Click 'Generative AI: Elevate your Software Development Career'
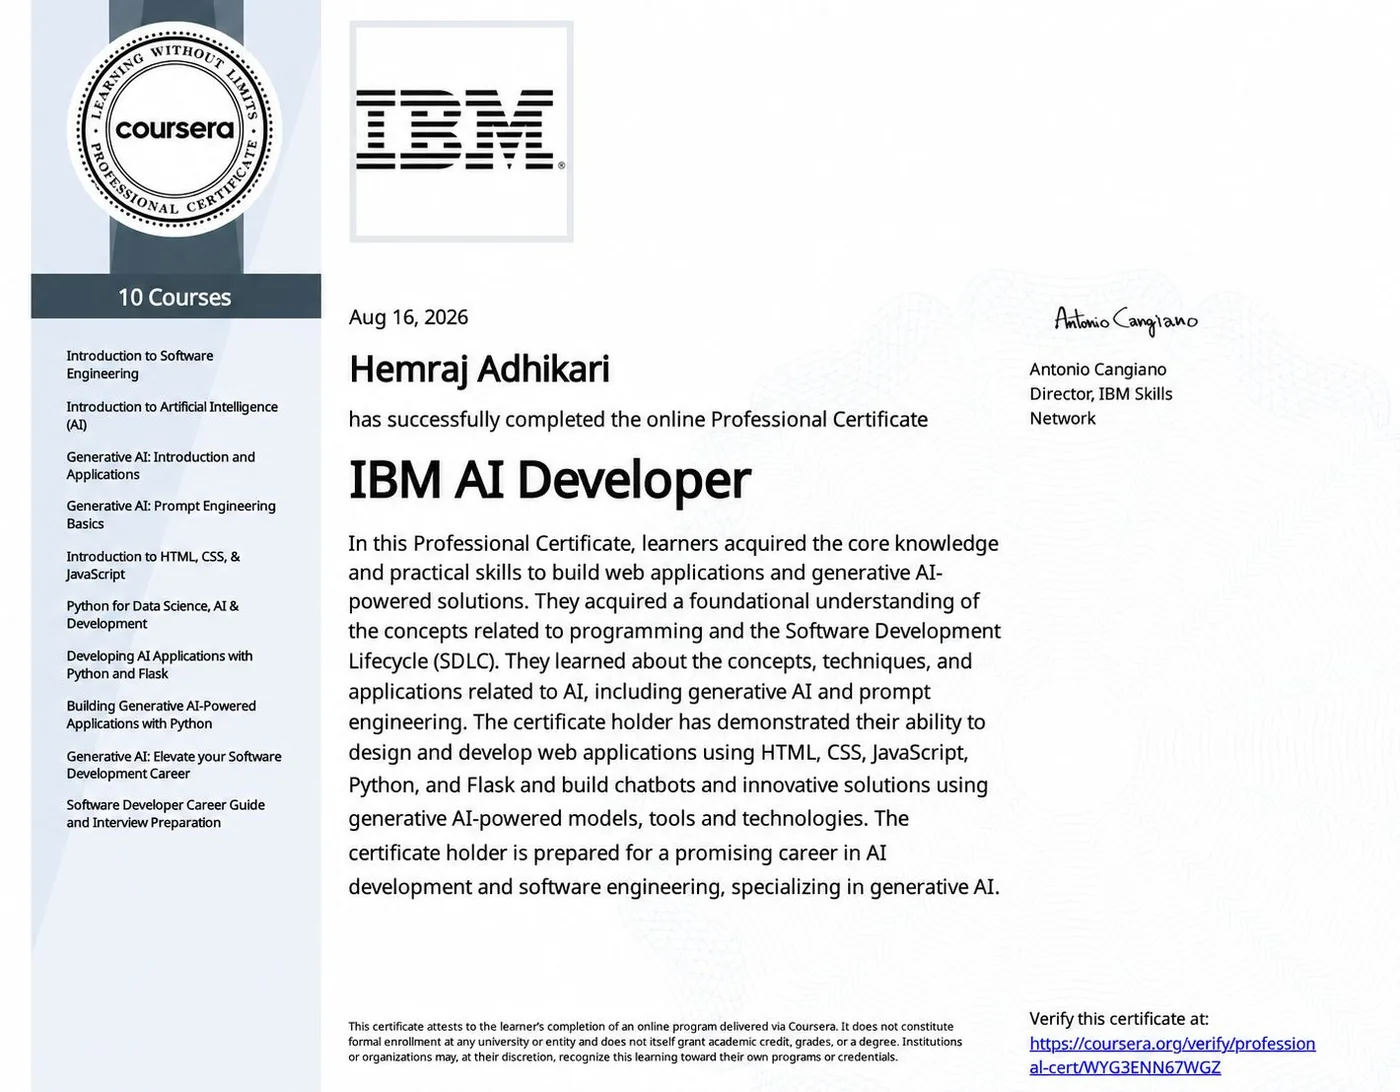The width and height of the screenshot is (1400, 1092). pyautogui.click(x=174, y=765)
